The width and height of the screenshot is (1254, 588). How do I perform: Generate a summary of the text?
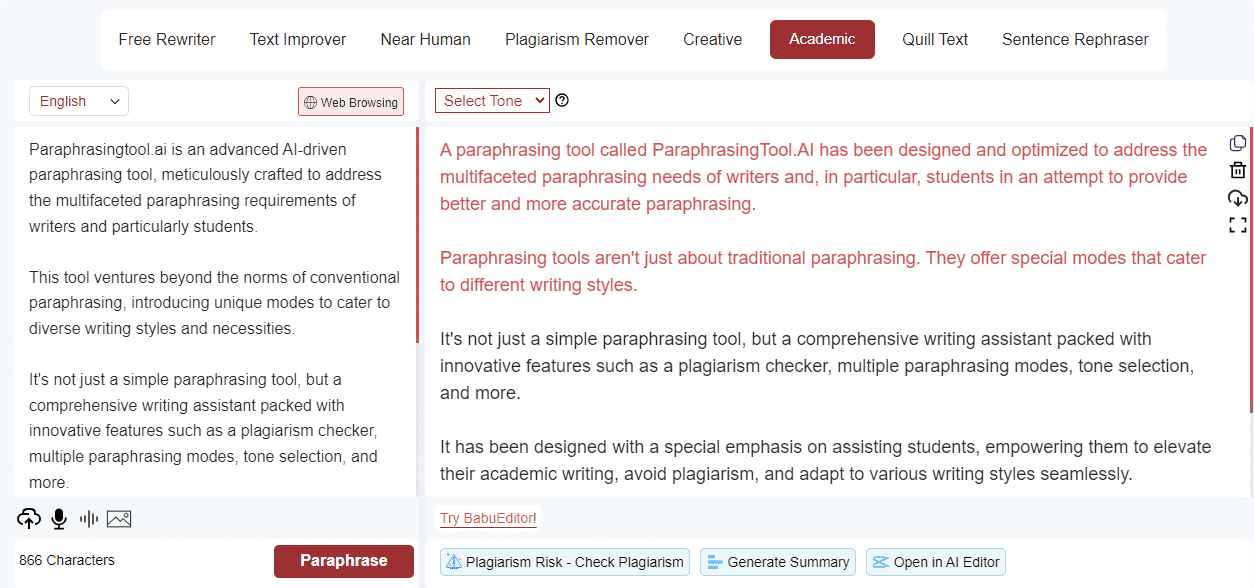777,562
